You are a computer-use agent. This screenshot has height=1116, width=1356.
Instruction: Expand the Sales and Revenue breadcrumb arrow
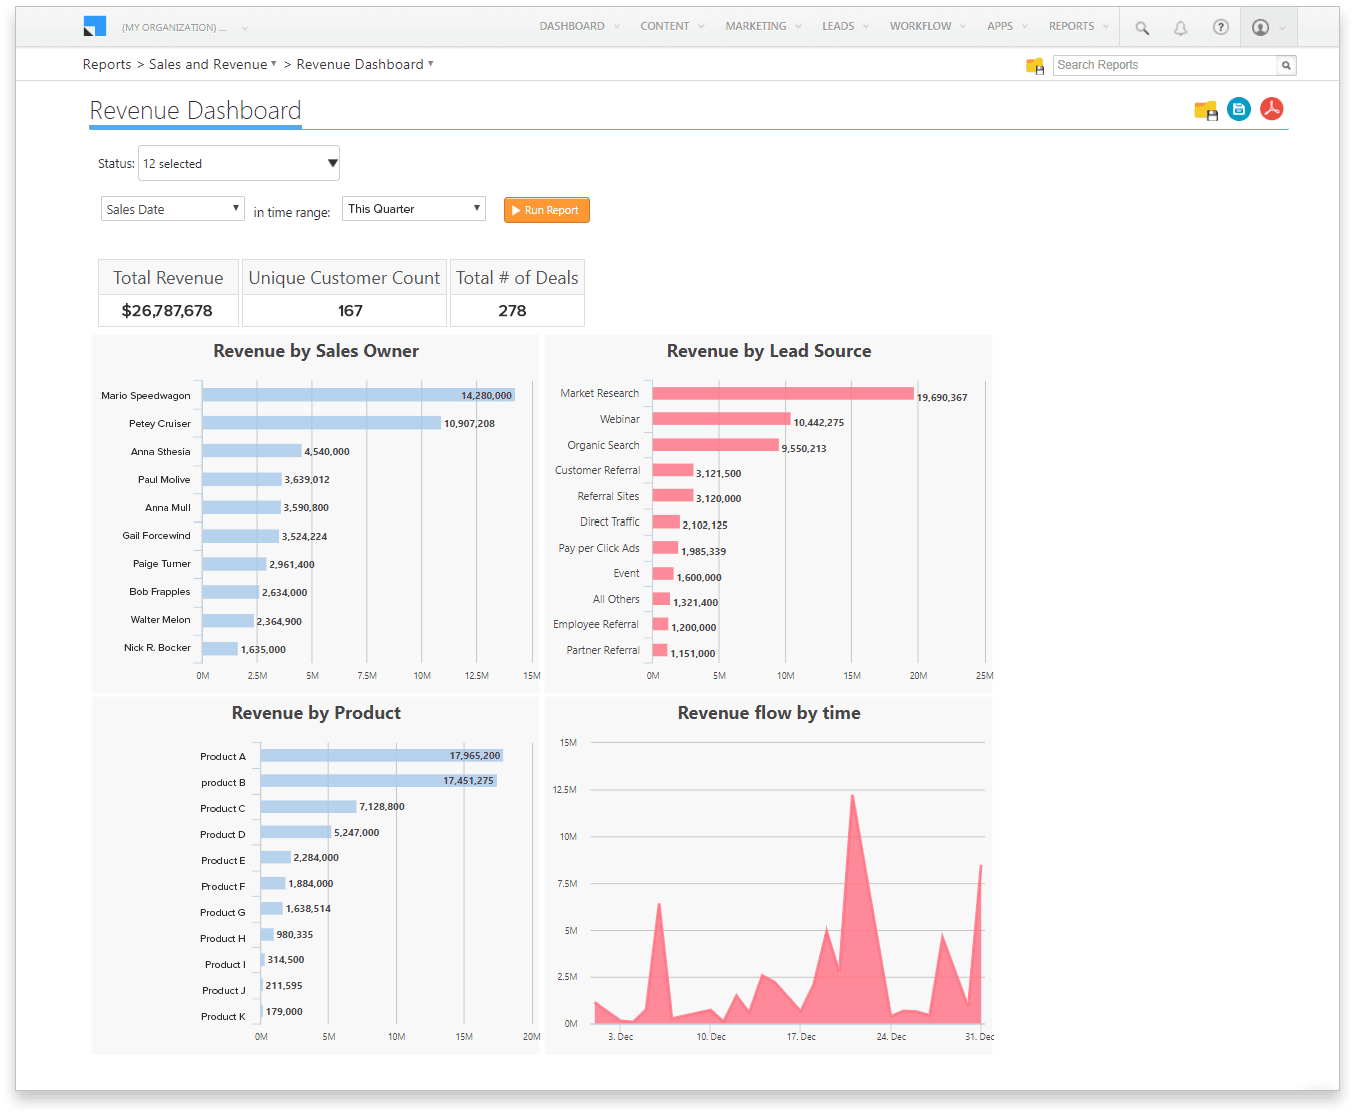274,64
